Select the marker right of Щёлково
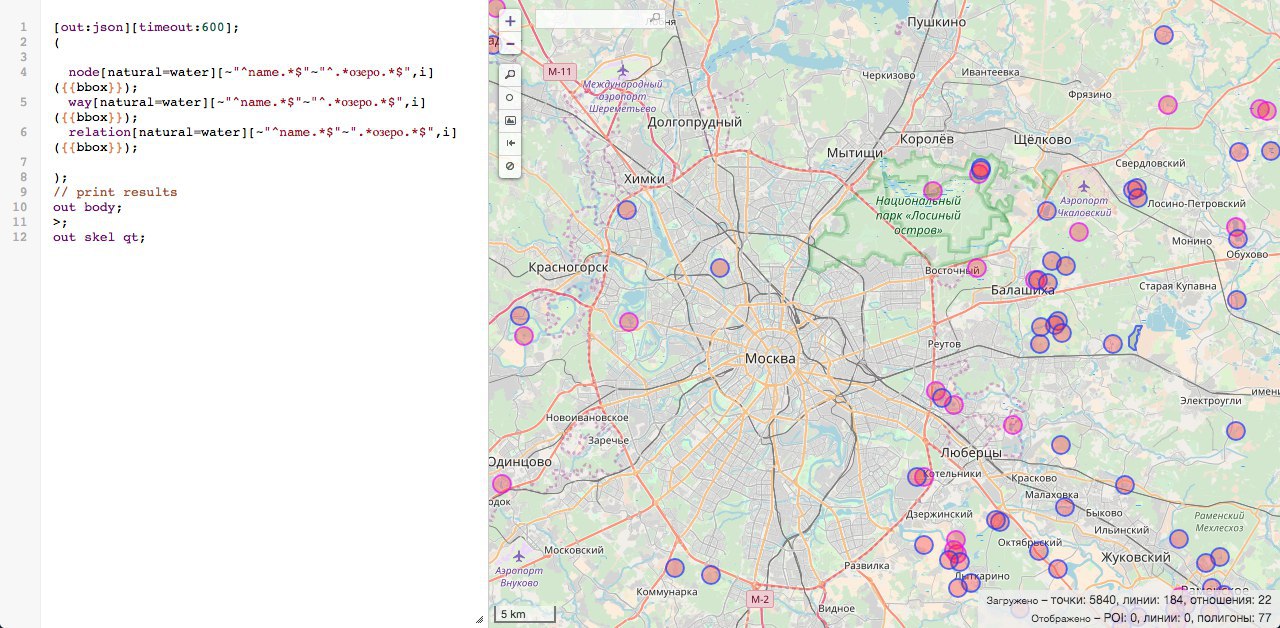The image size is (1280, 628). 1238,152
